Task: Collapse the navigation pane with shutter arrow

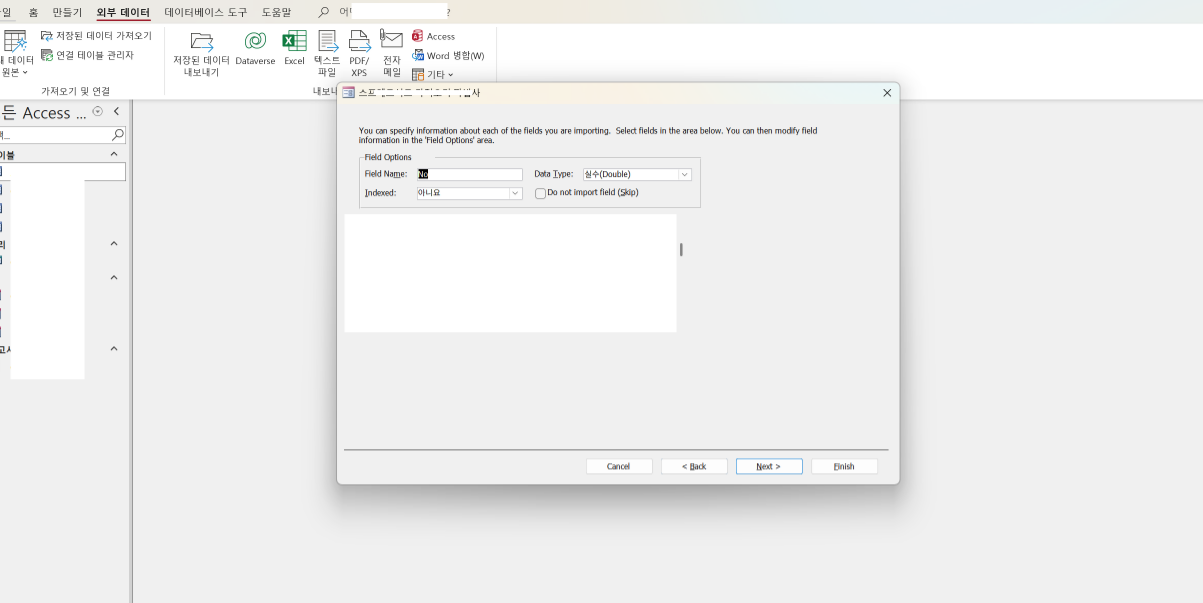Action: click(x=116, y=112)
